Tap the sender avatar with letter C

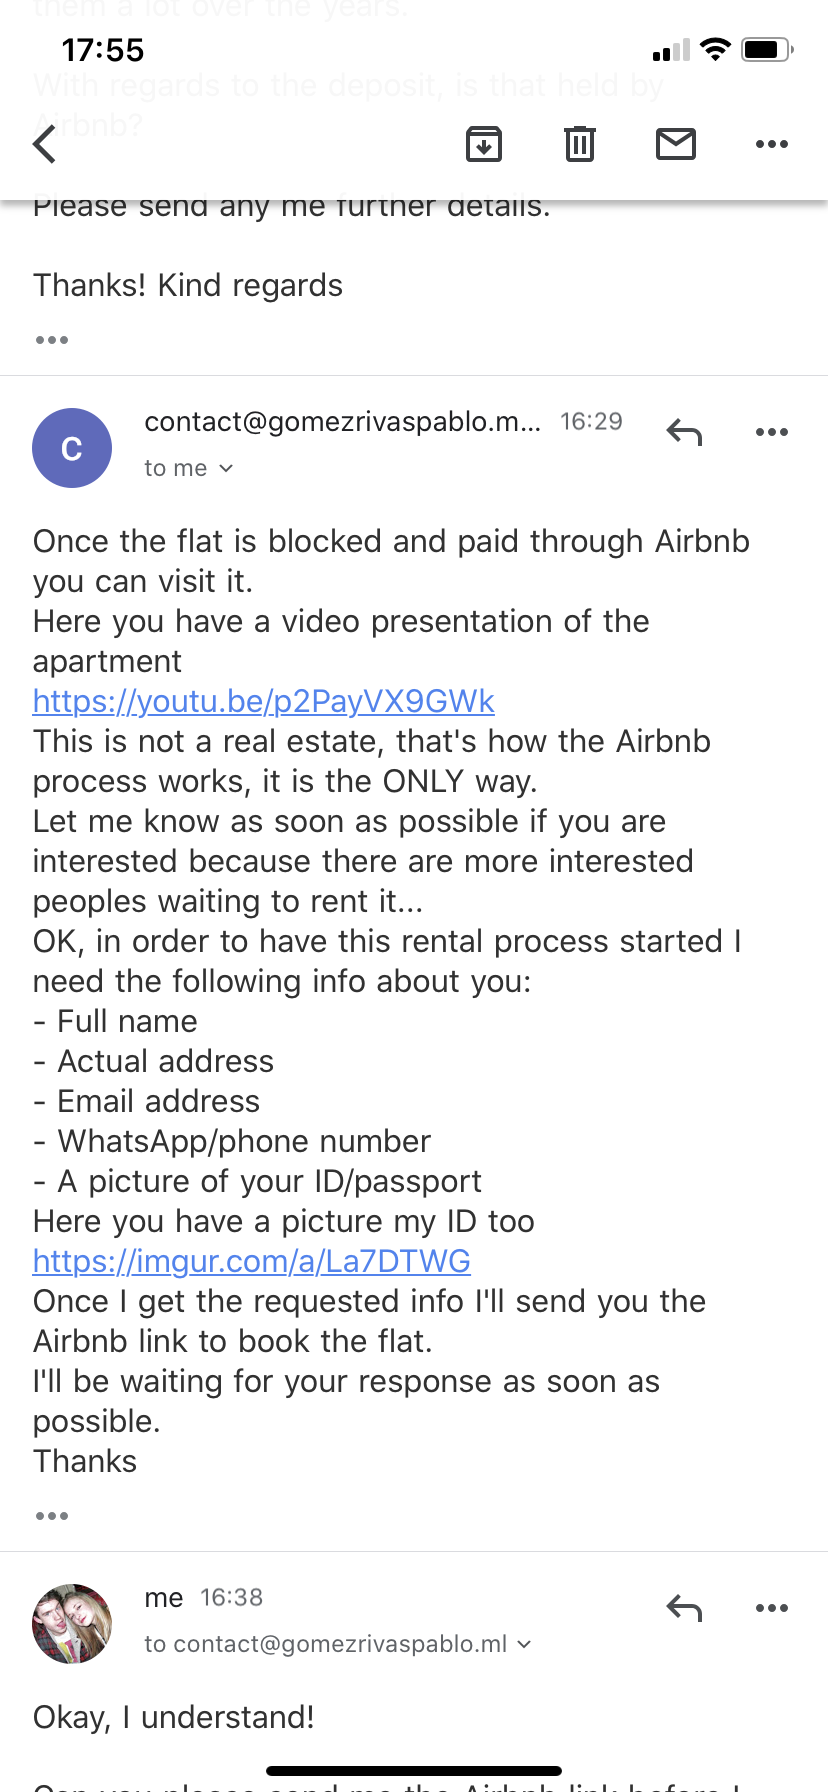tap(72, 448)
